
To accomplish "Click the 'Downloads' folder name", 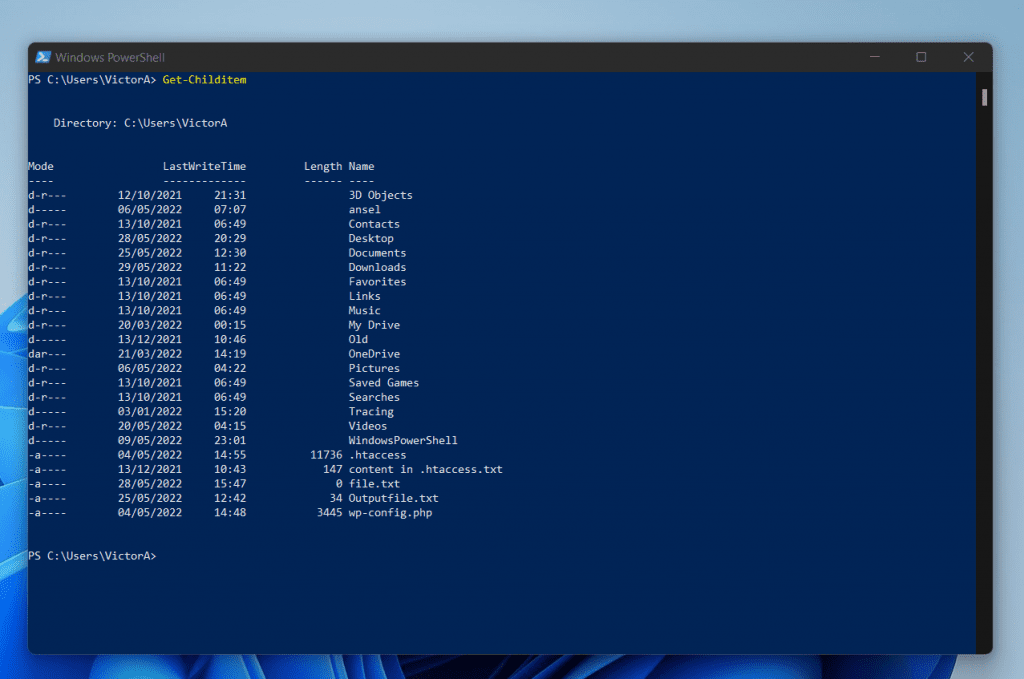I will (377, 267).
